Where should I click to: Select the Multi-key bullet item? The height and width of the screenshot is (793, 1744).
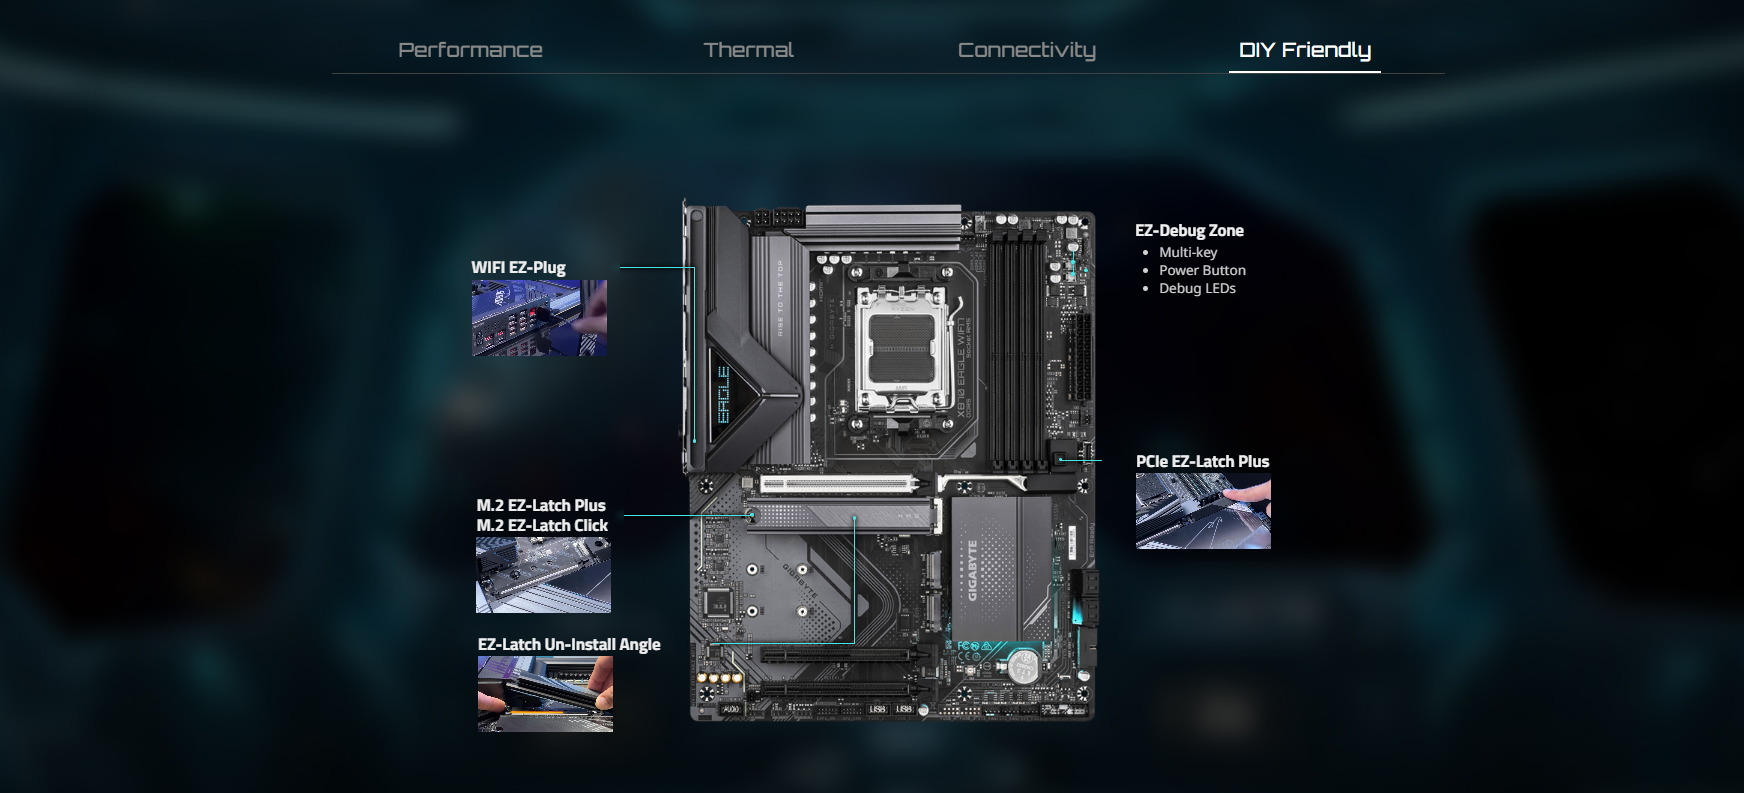click(1188, 252)
